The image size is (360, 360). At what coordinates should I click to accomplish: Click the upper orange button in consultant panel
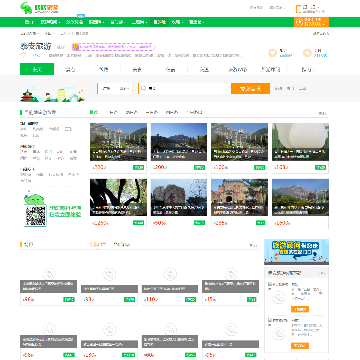pos(300,309)
